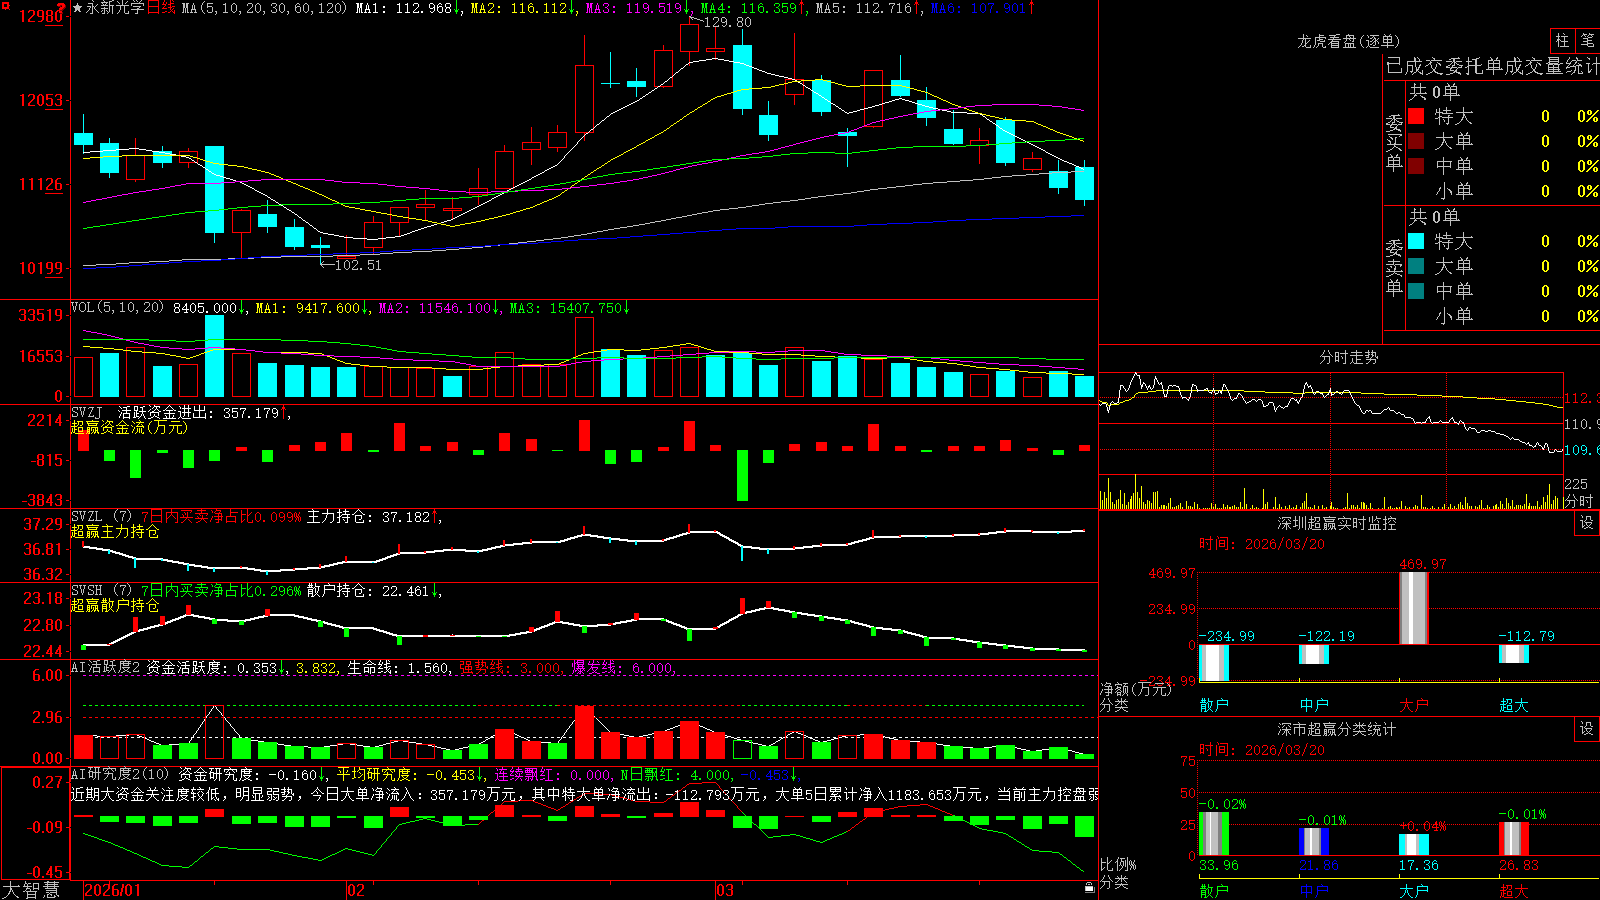This screenshot has height=900, width=1600.
Task: Click the 2026/01 date marker on timeline
Action: [x=112, y=890]
